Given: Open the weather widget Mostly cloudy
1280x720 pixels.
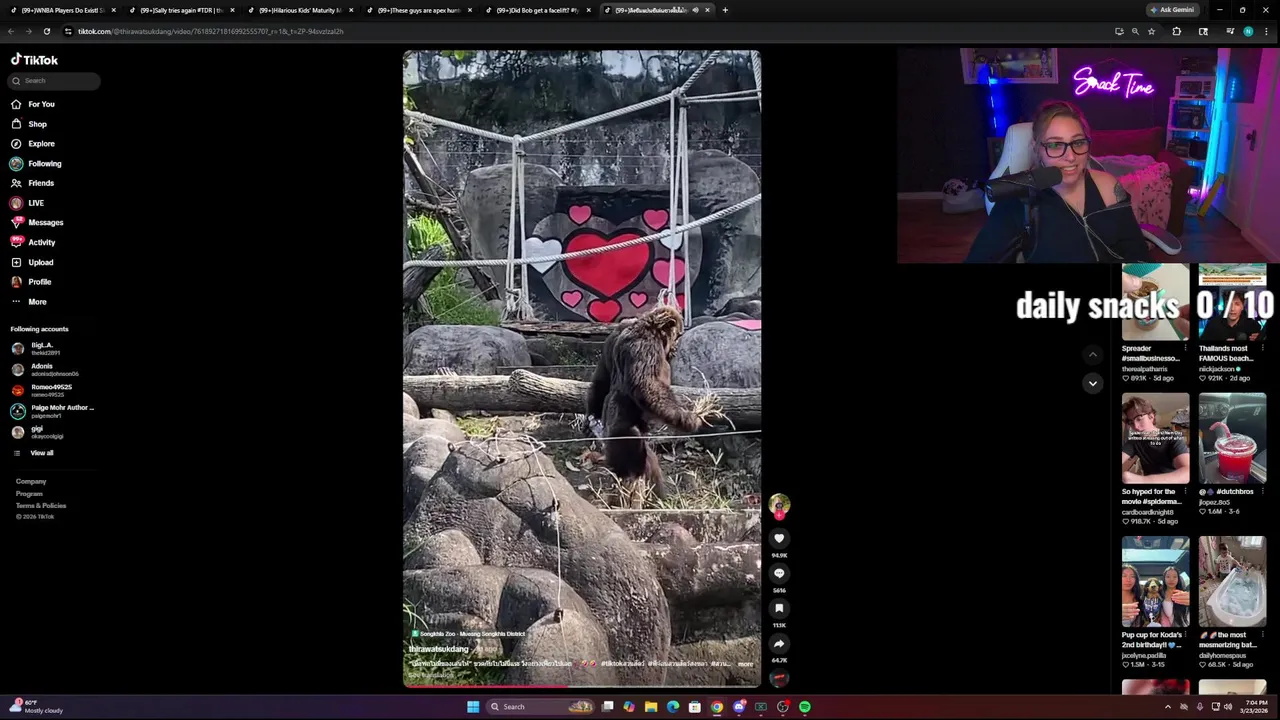Looking at the screenshot, I should (36, 707).
